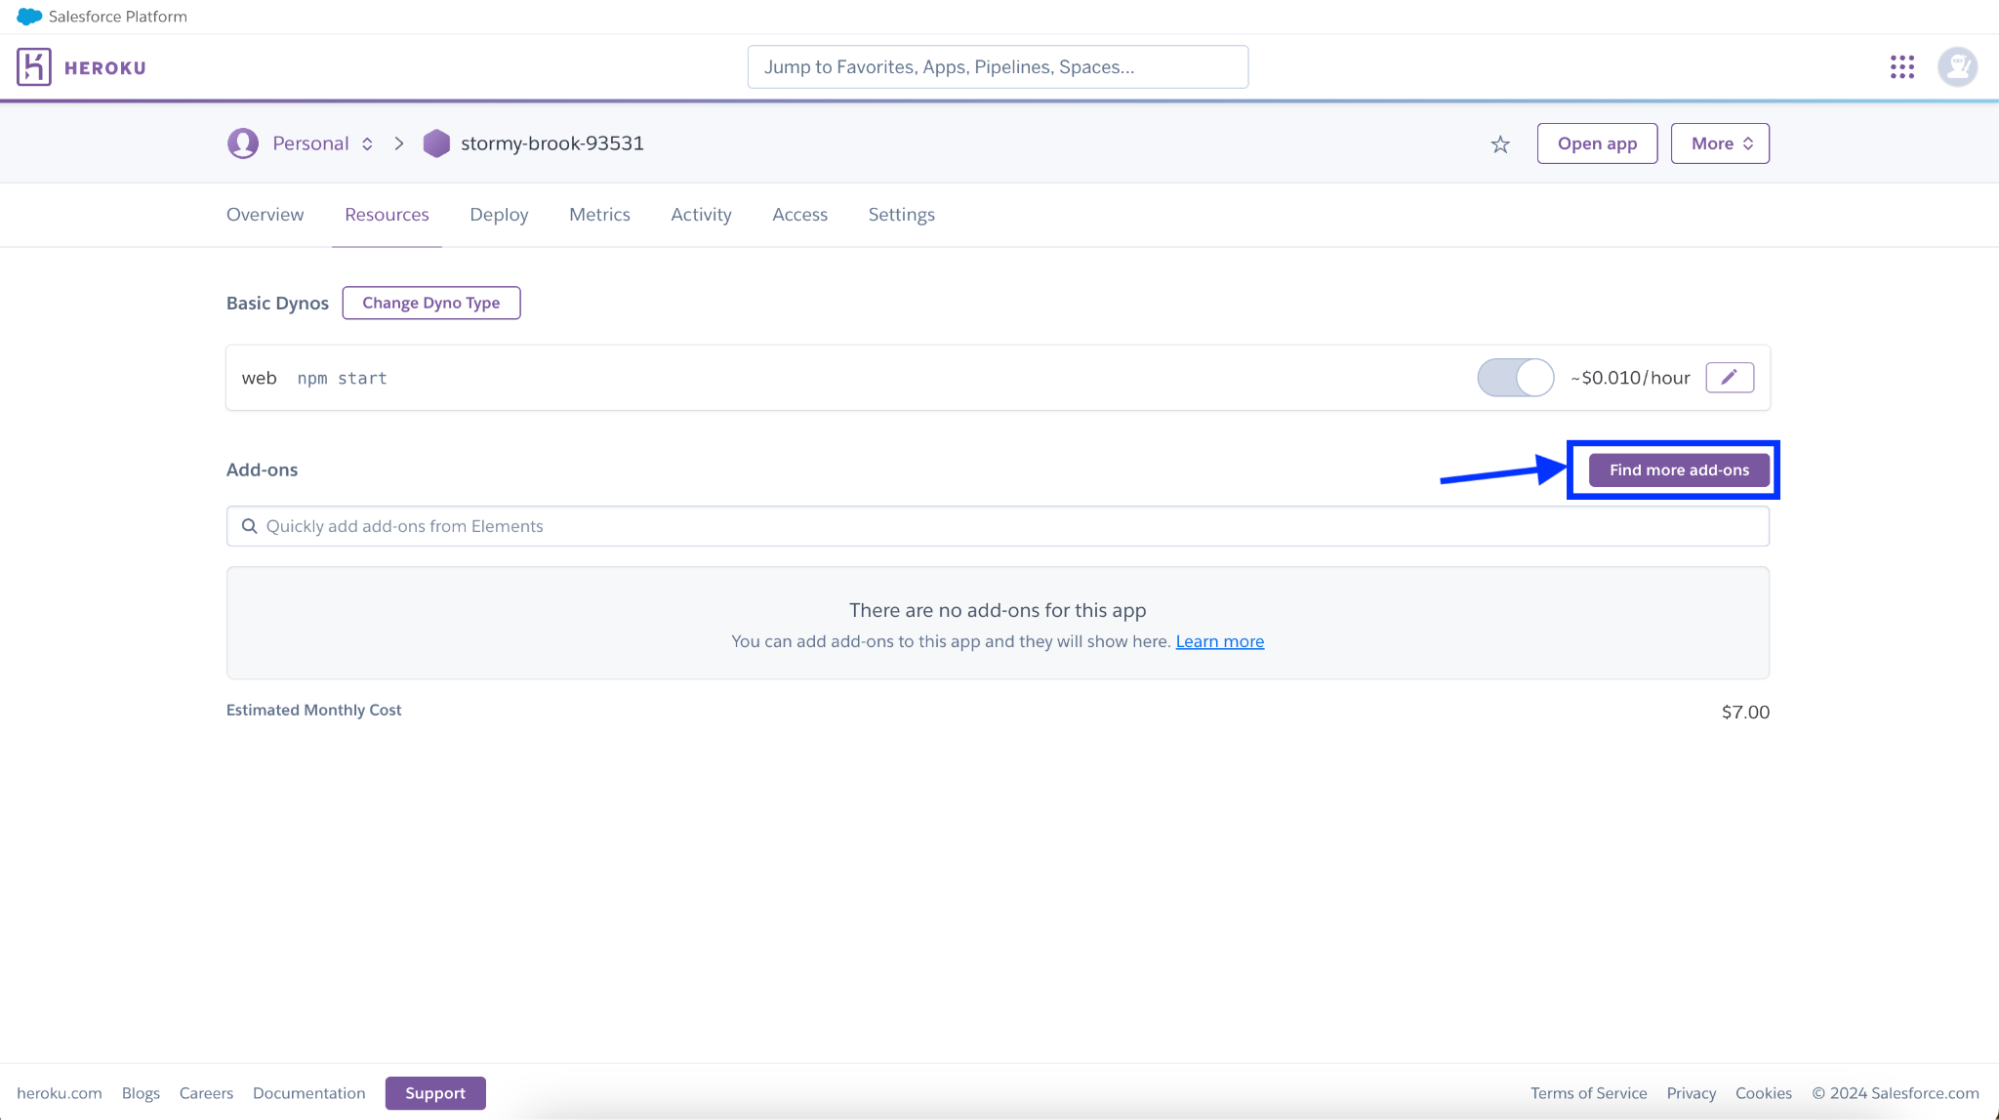
Task: Go to the Metrics tab
Action: pos(599,215)
